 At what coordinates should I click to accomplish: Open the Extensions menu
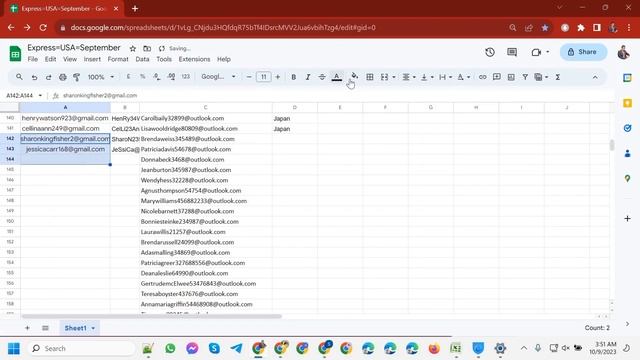tap(194, 59)
